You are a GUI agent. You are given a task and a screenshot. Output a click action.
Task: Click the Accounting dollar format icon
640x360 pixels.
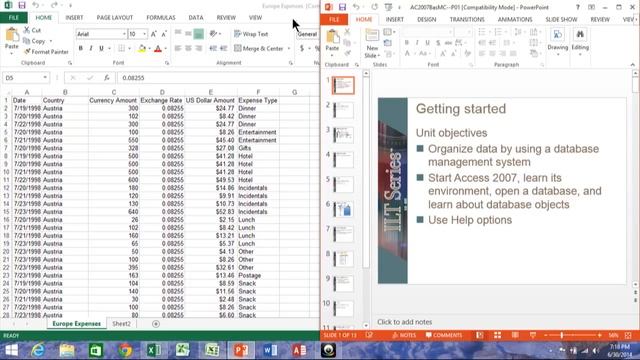pyautogui.click(x=302, y=49)
